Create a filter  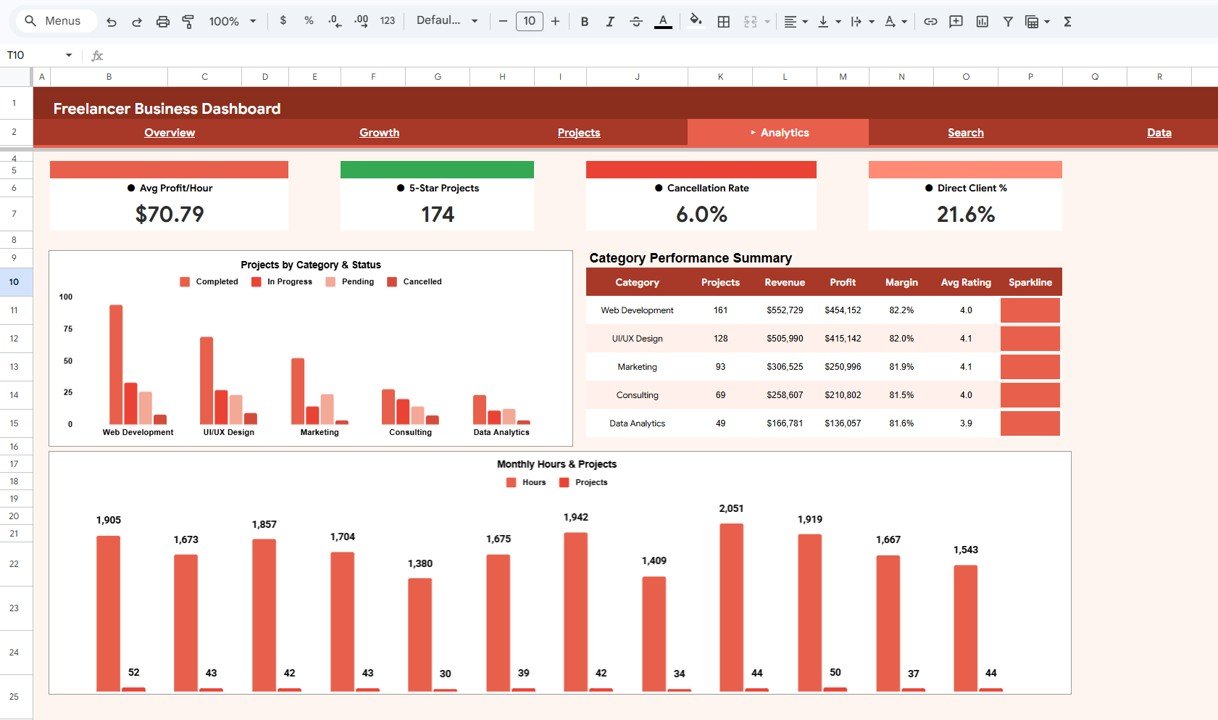[x=1008, y=20]
